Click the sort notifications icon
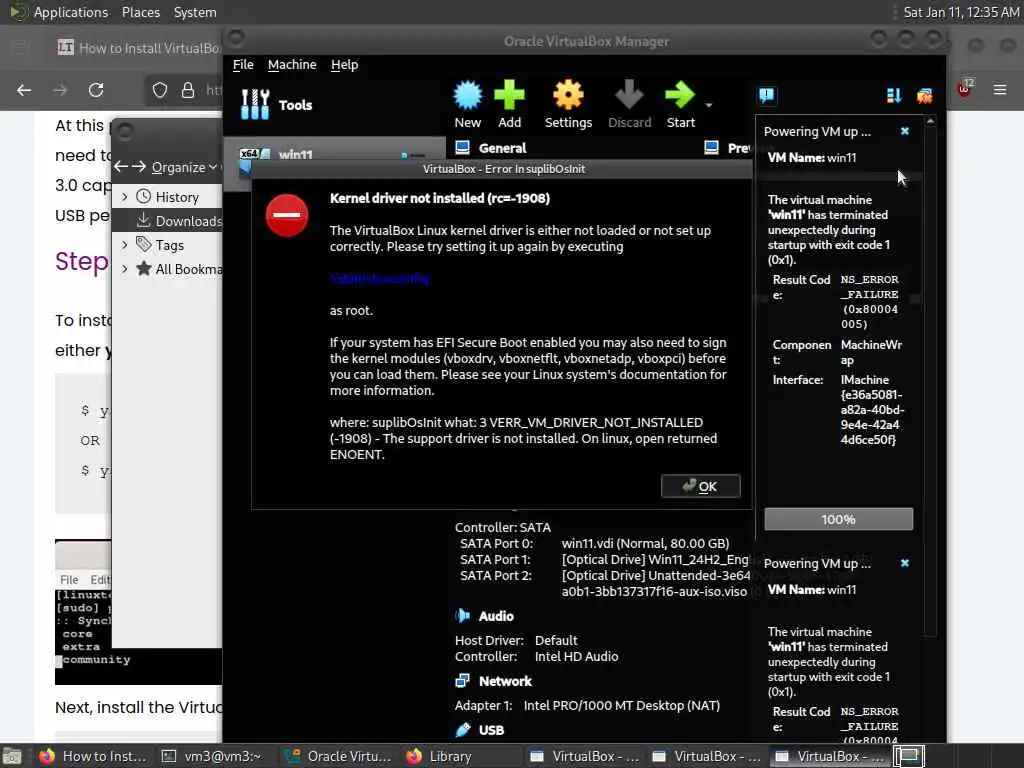The image size is (1024, 768). pyautogui.click(x=894, y=95)
